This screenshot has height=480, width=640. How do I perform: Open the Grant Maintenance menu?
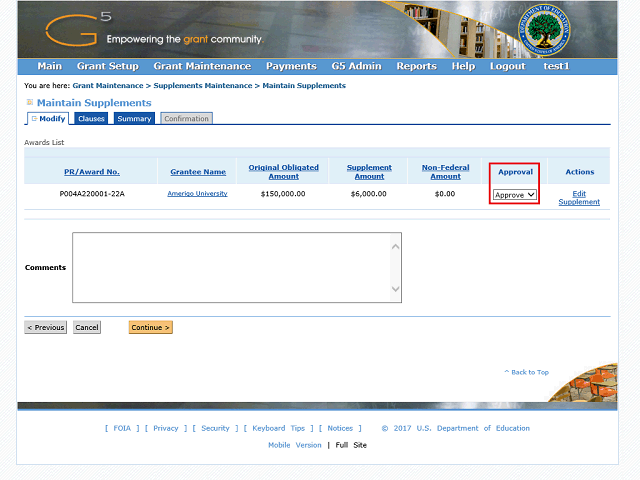[x=202, y=66]
